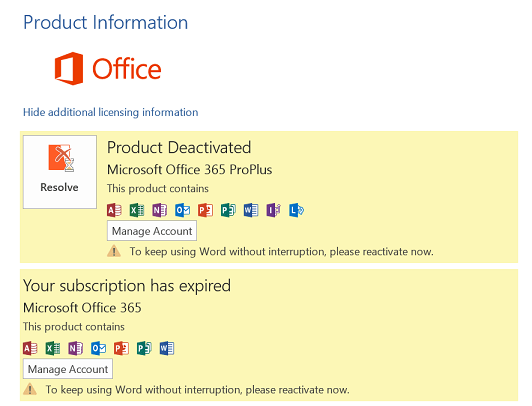Click the OneNote icon in ProPlus row
The height and width of the screenshot is (406, 532).
(x=160, y=210)
